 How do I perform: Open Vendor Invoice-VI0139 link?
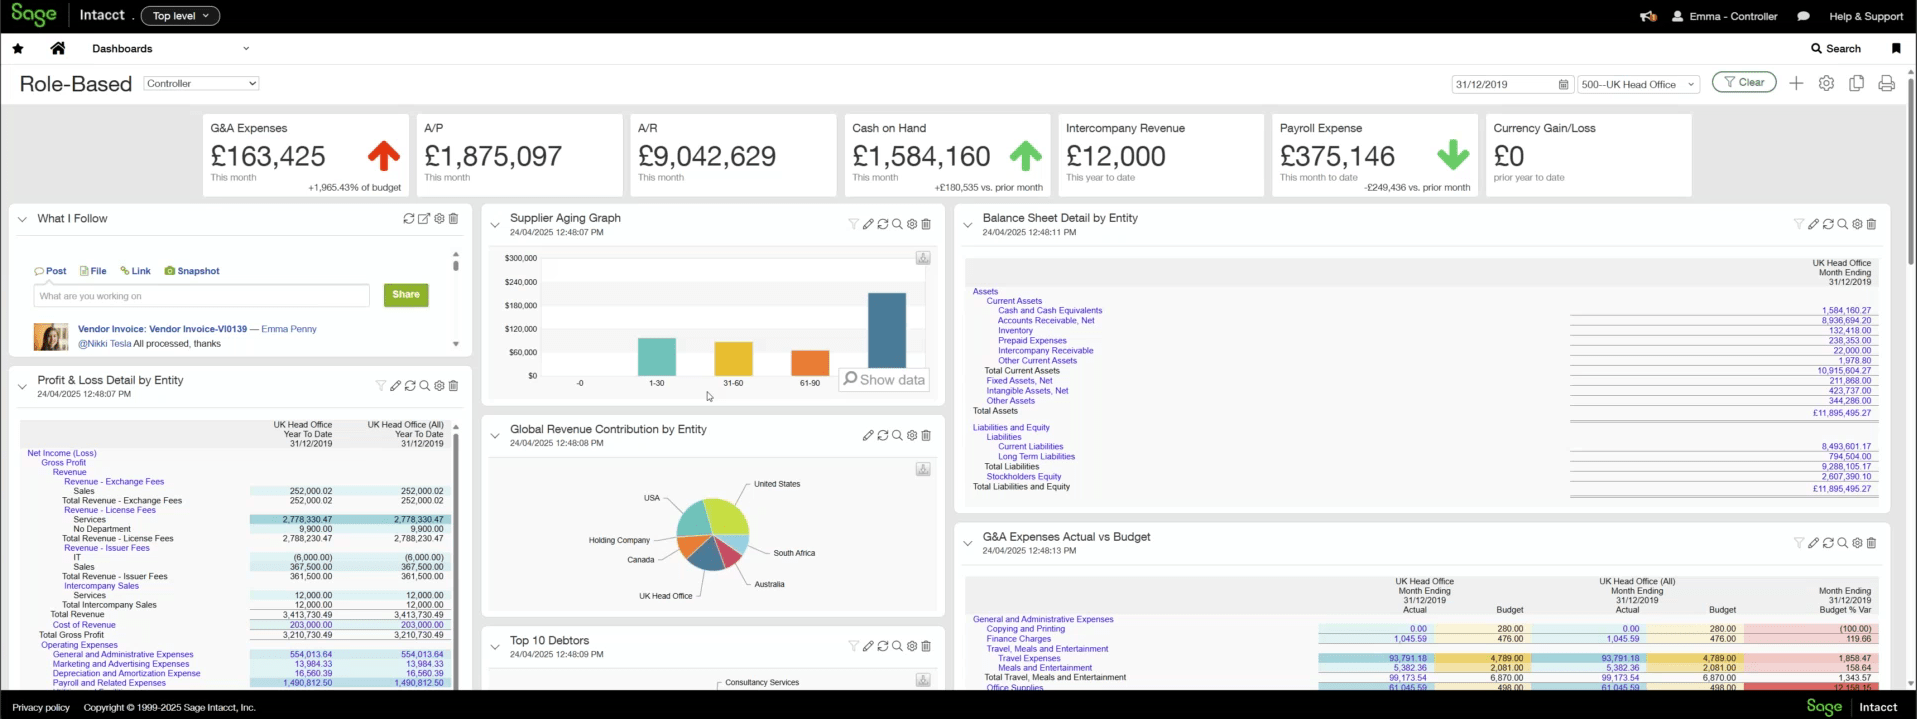pyautogui.click(x=162, y=328)
